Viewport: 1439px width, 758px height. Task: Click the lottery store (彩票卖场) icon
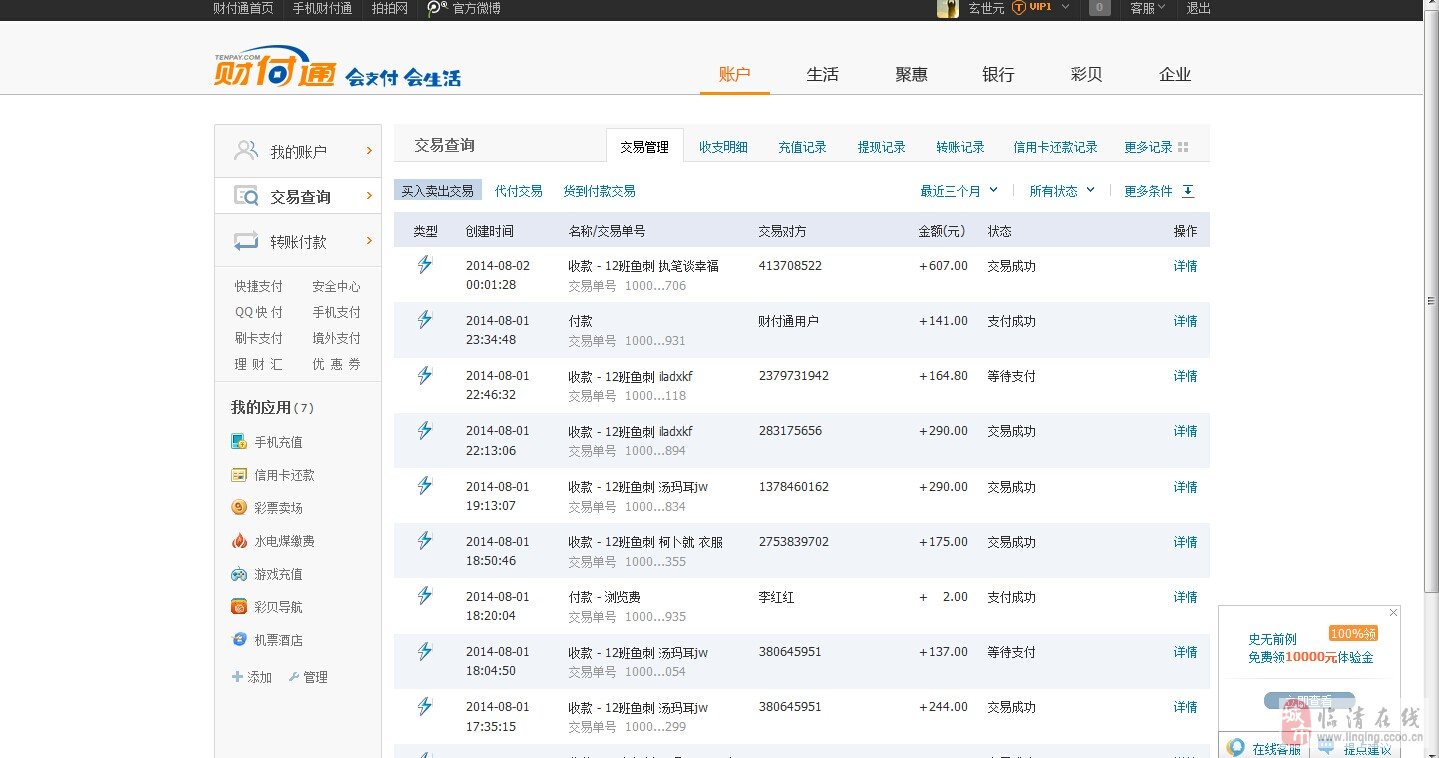coord(239,508)
